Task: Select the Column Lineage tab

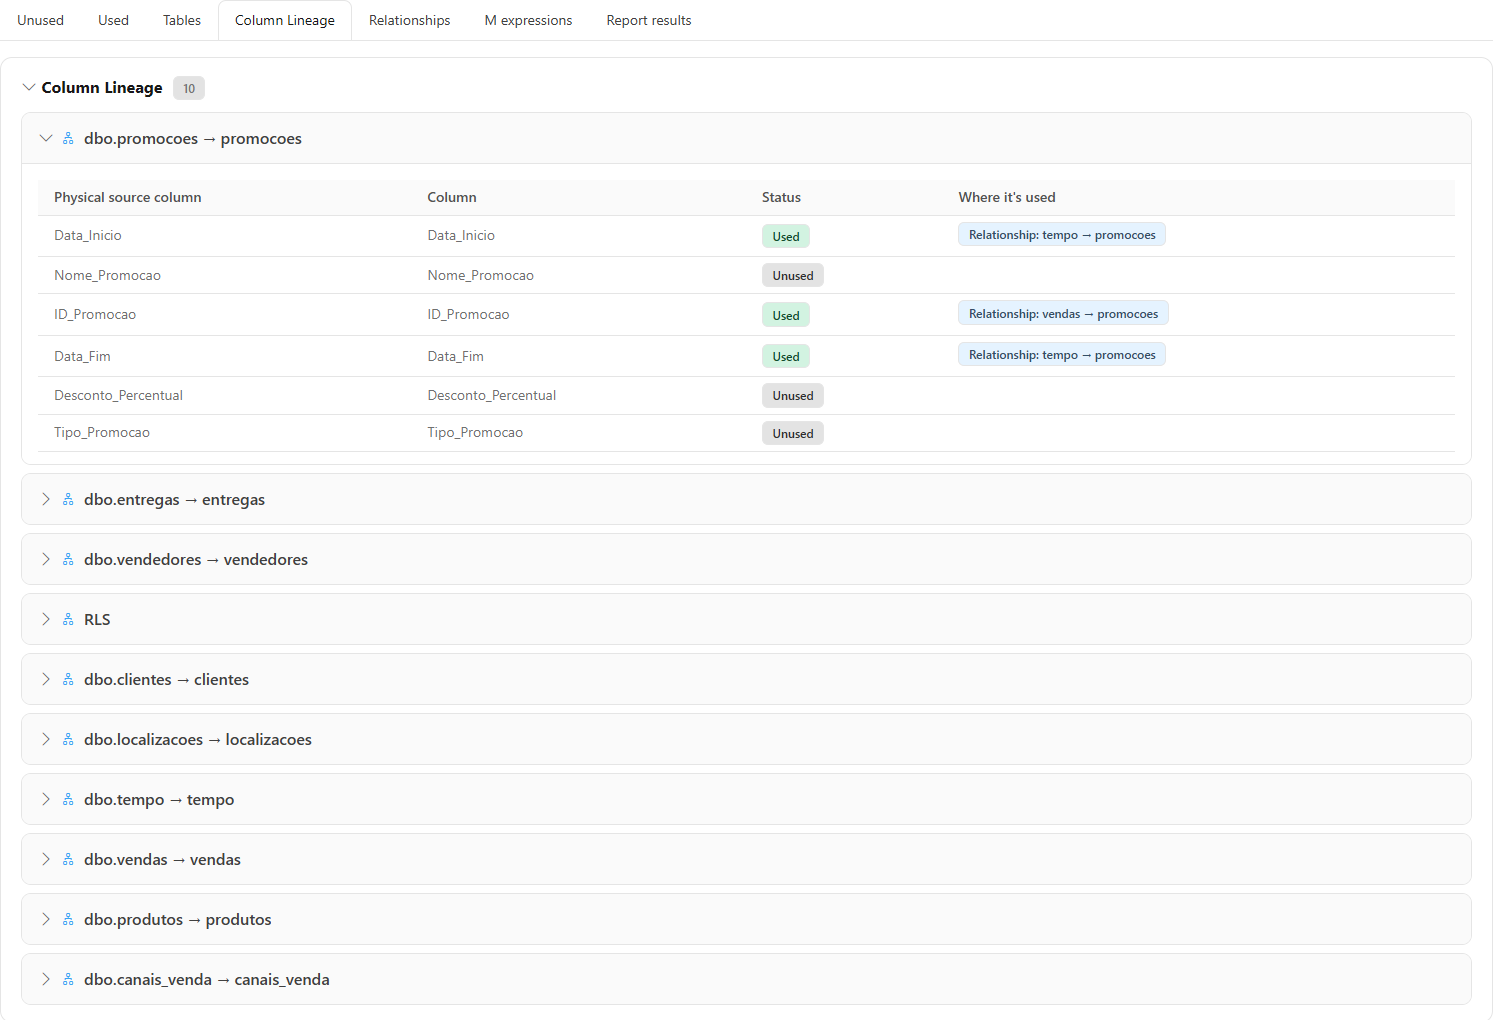Action: click(x=285, y=20)
